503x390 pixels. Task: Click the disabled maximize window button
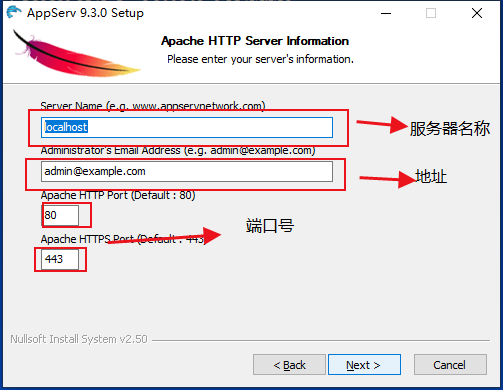tap(431, 13)
